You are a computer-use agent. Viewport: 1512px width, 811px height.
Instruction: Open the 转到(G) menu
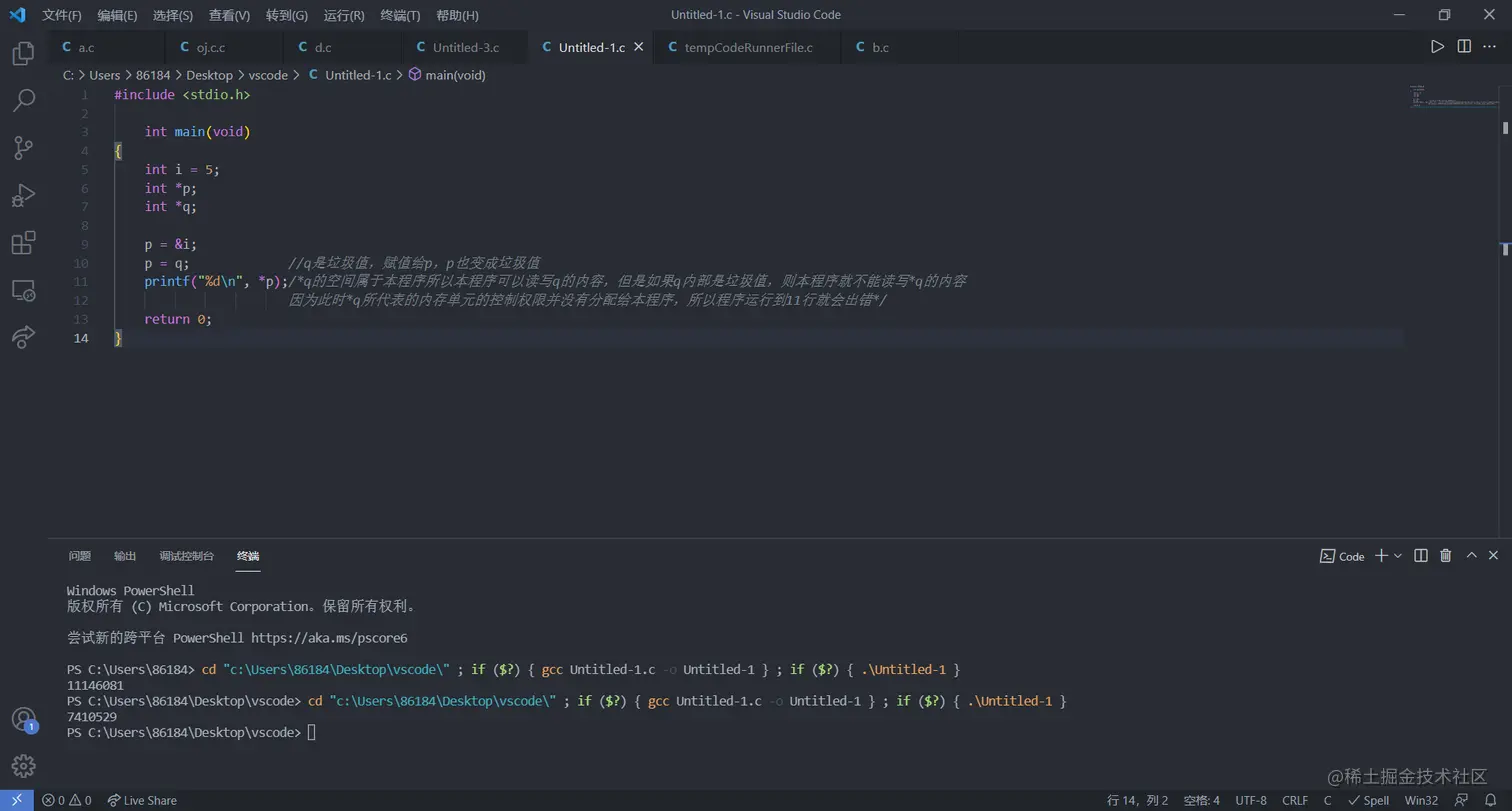pyautogui.click(x=287, y=15)
